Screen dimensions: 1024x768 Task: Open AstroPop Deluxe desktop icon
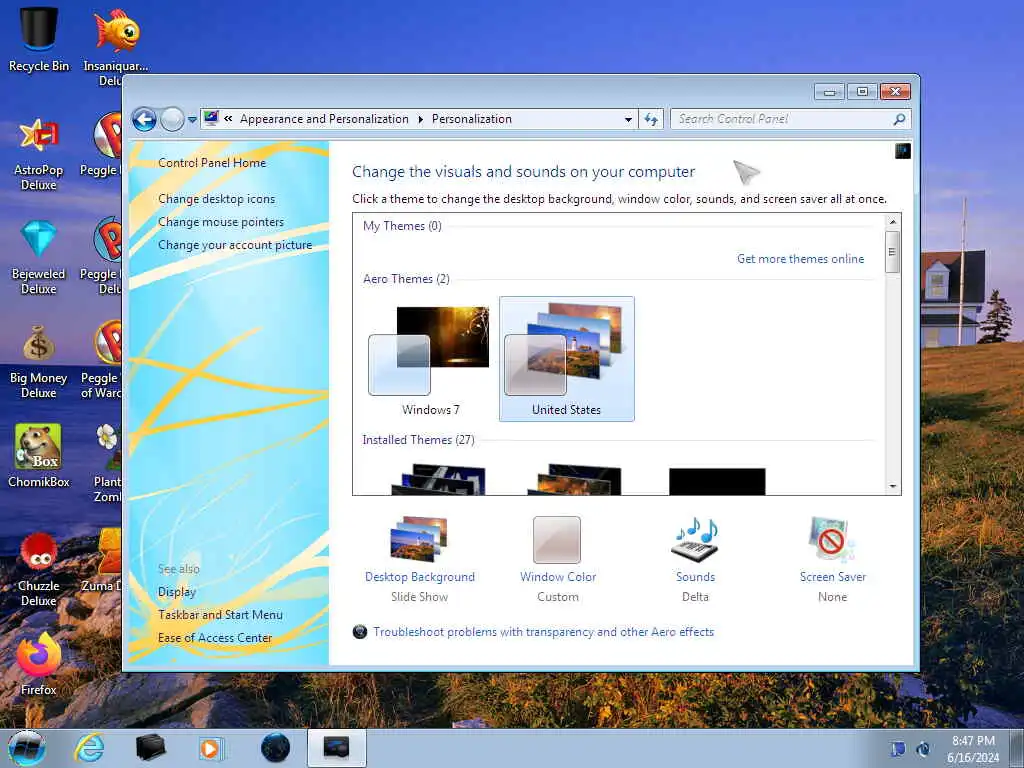tap(39, 154)
